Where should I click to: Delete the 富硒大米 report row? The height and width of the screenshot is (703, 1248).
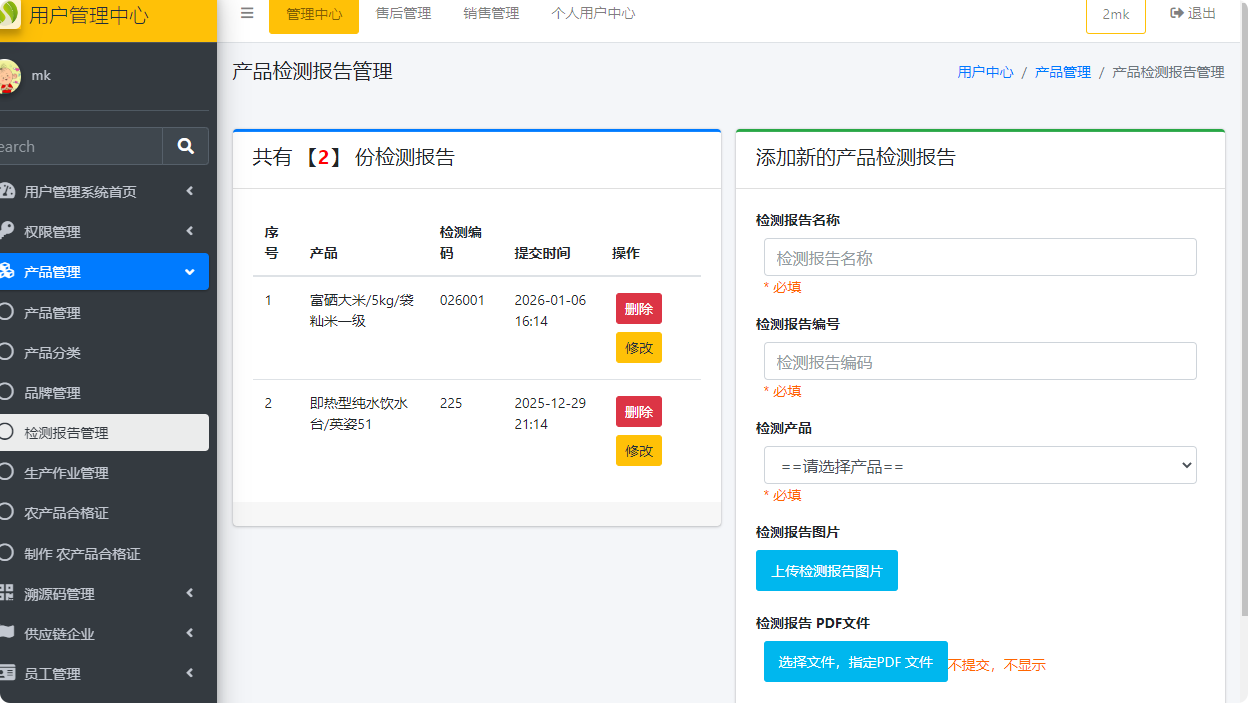click(x=639, y=309)
